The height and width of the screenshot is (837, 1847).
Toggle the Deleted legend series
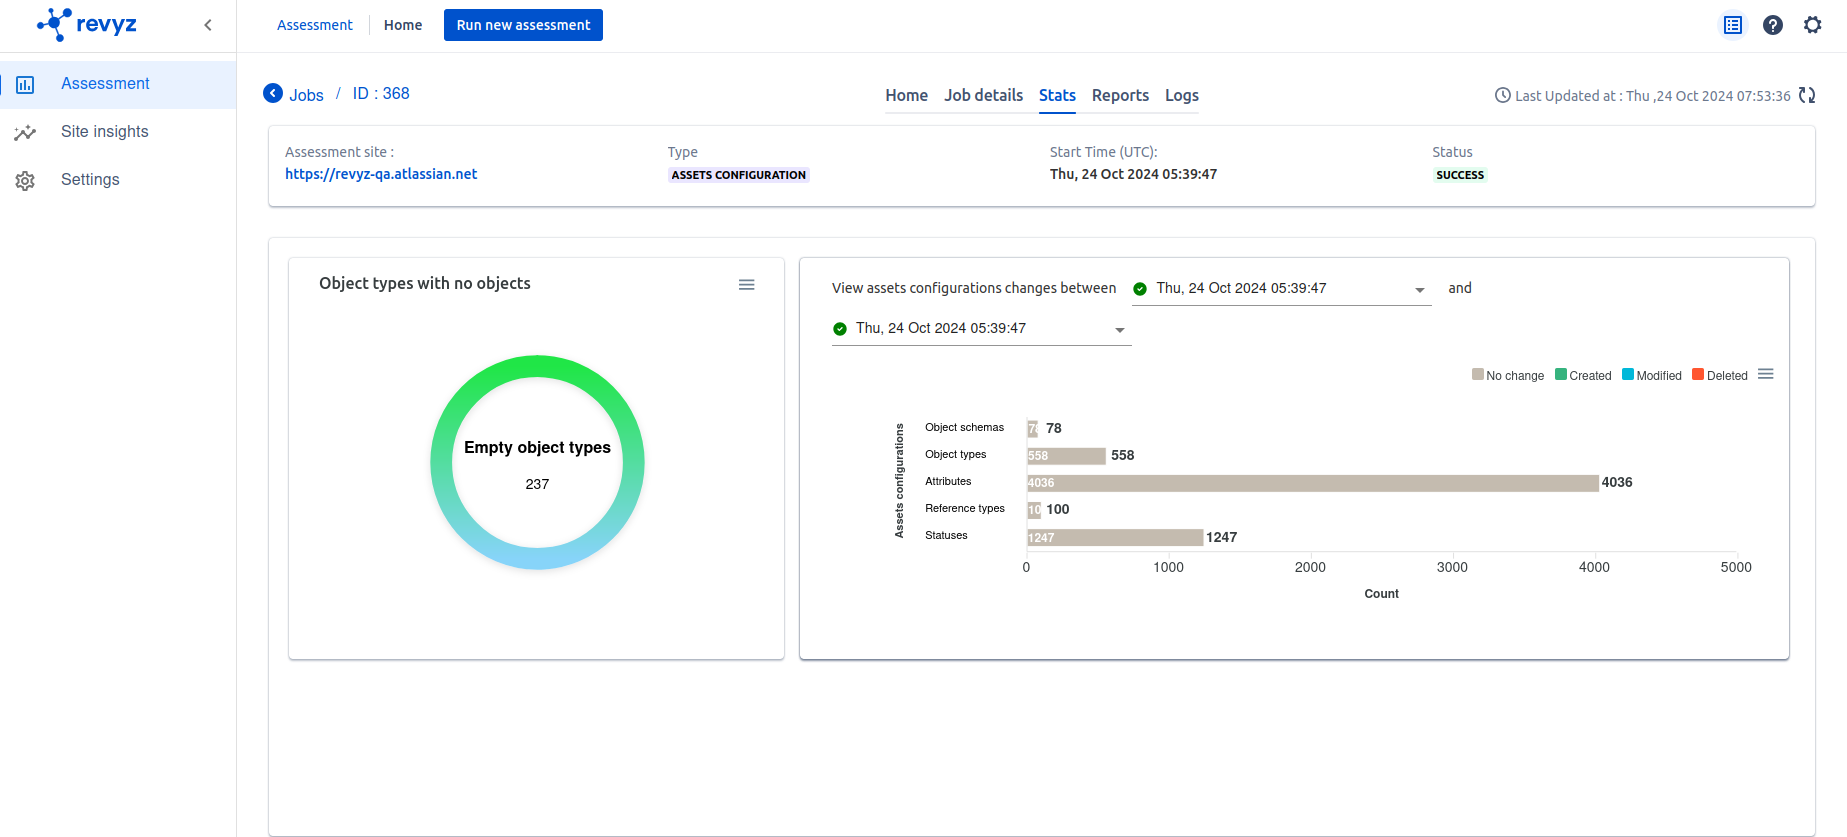(1720, 375)
